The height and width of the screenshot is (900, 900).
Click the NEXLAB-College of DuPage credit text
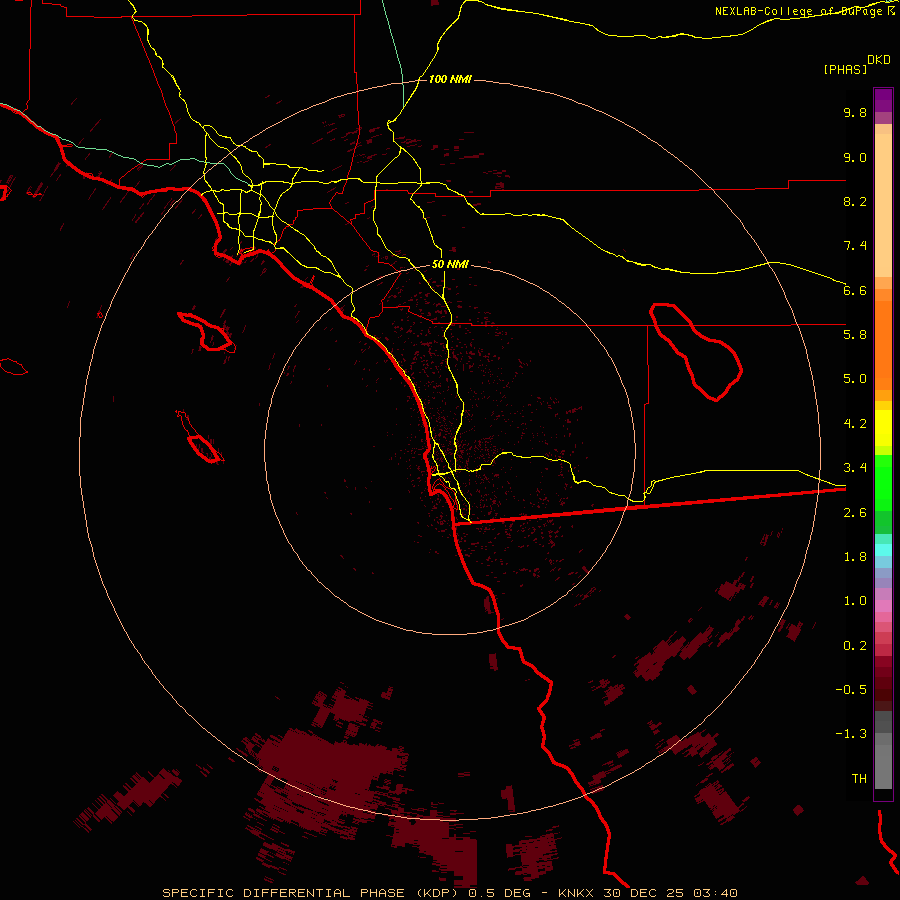(x=799, y=11)
